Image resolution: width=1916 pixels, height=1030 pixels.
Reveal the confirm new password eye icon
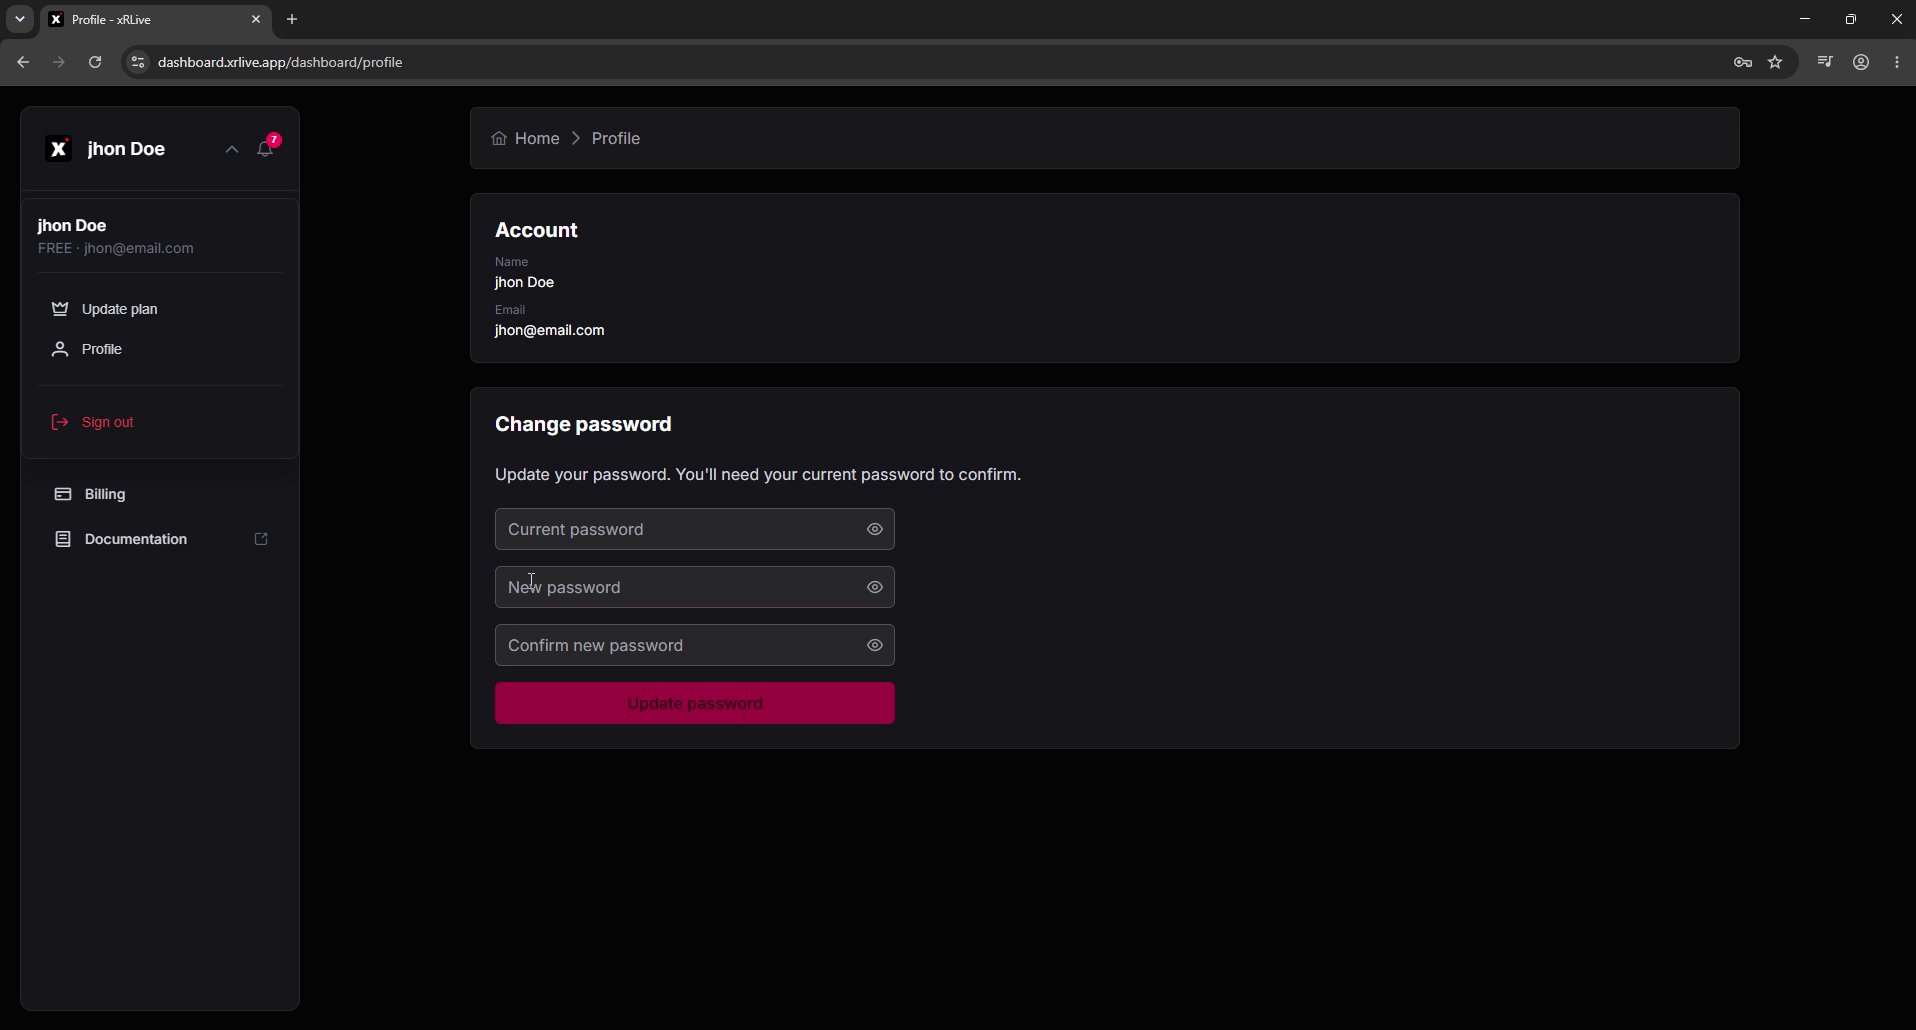[875, 645]
